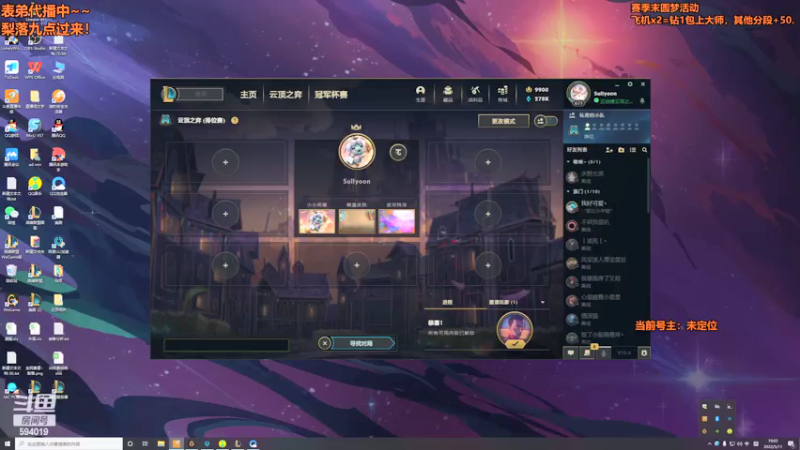This screenshot has width=800, height=450.
Task: Click the large Sullyoon avatar in the lobby card
Action: 357,152
